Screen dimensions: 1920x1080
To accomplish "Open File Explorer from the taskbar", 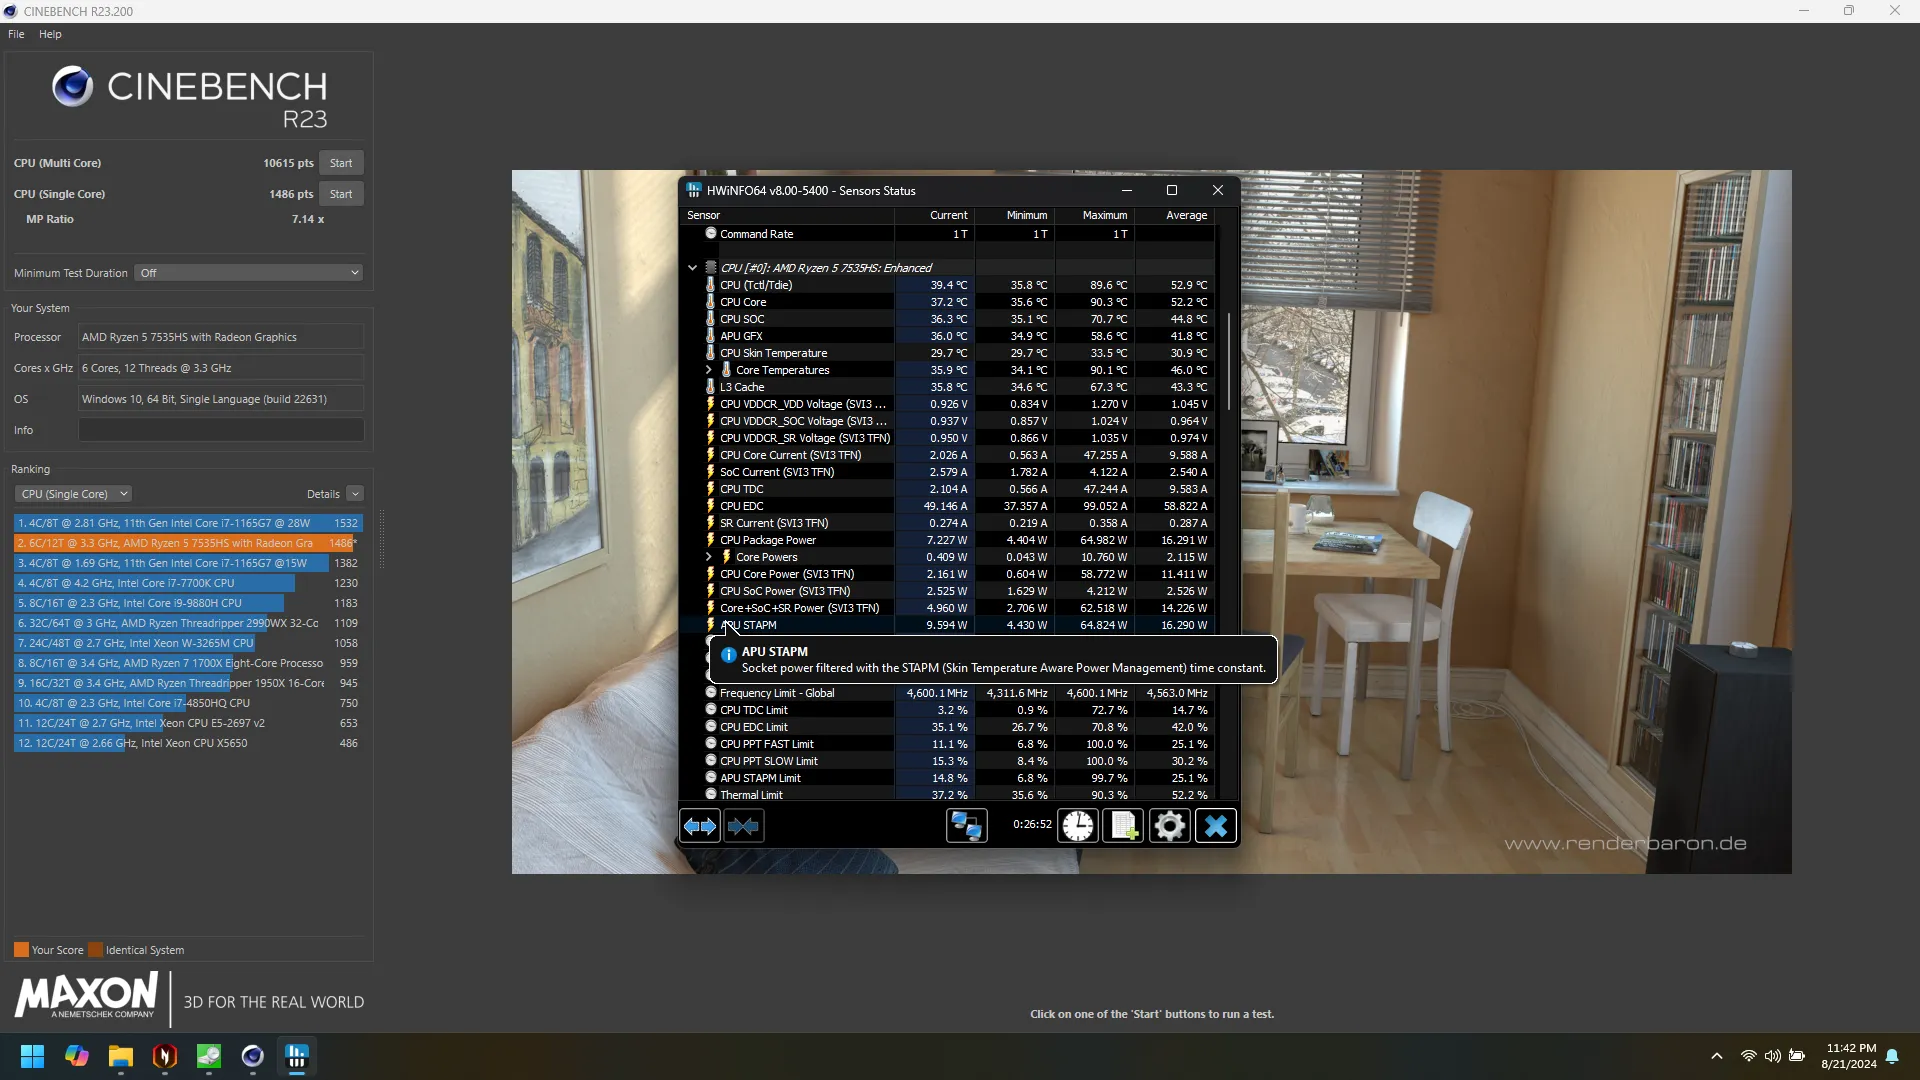I will pos(121,1056).
